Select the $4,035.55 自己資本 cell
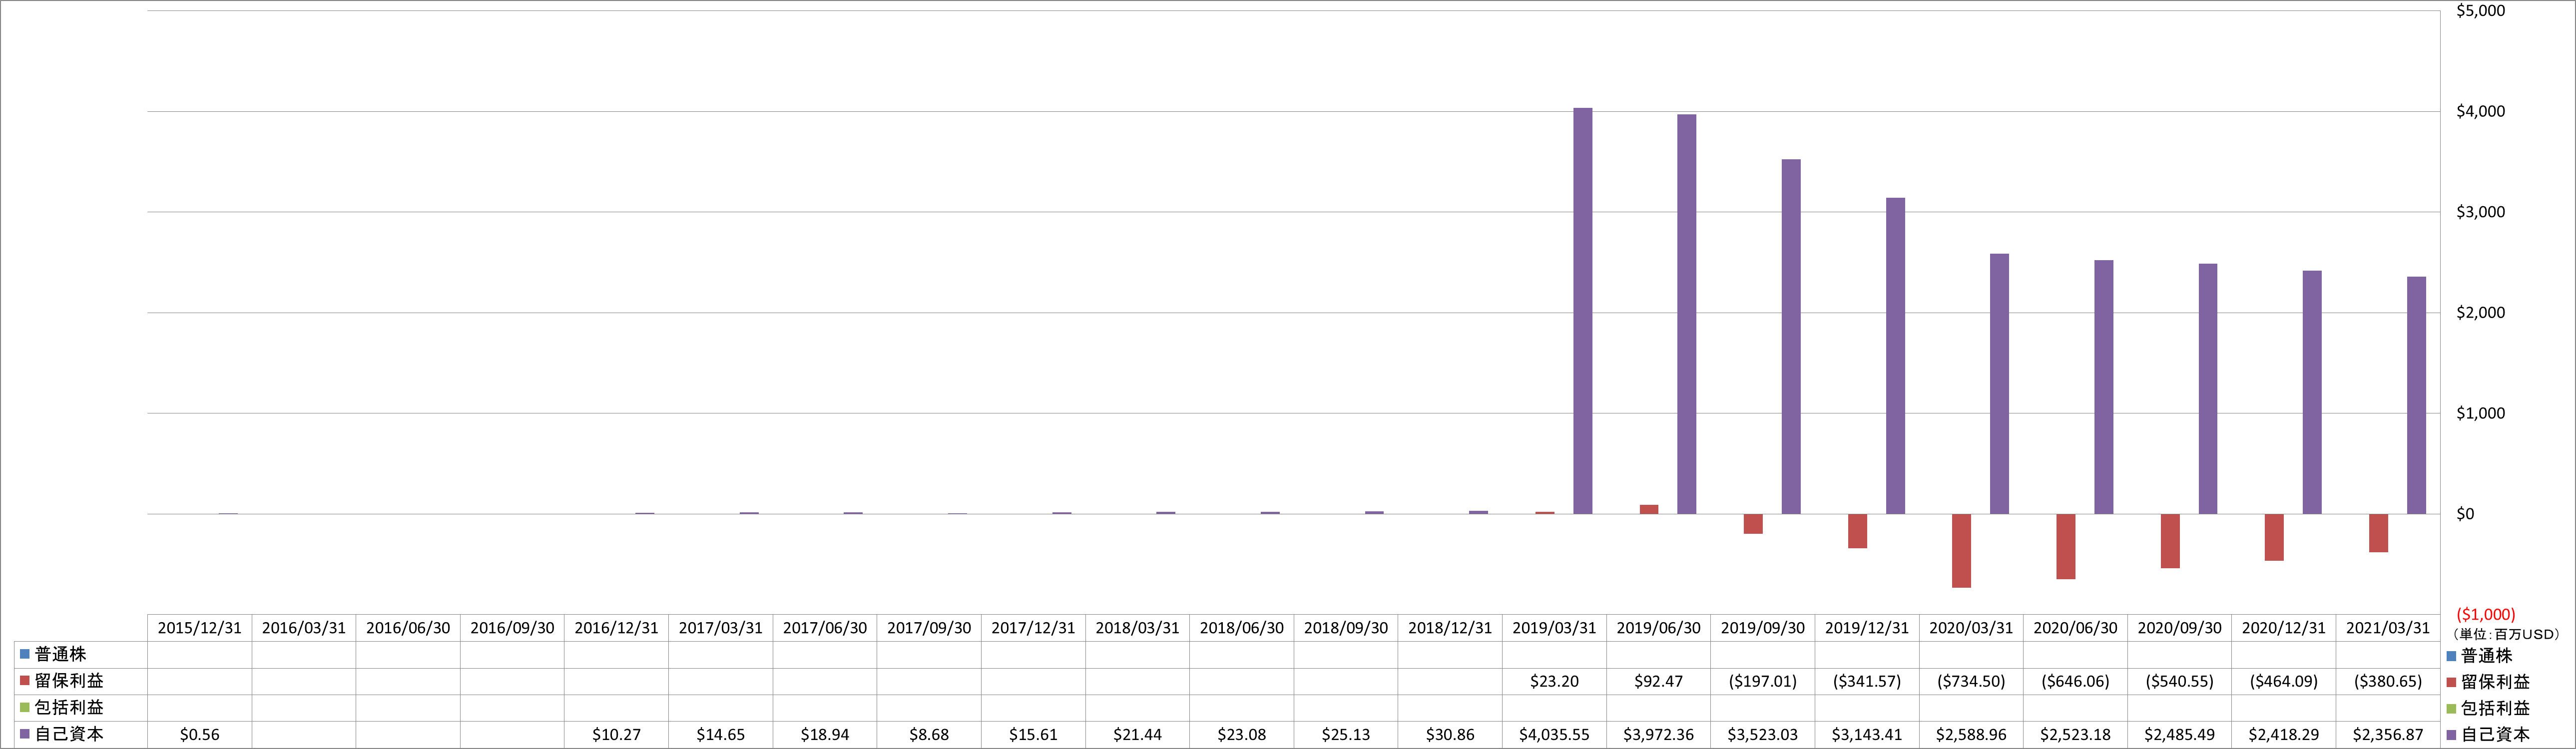The image size is (2576, 749). [x=1554, y=735]
